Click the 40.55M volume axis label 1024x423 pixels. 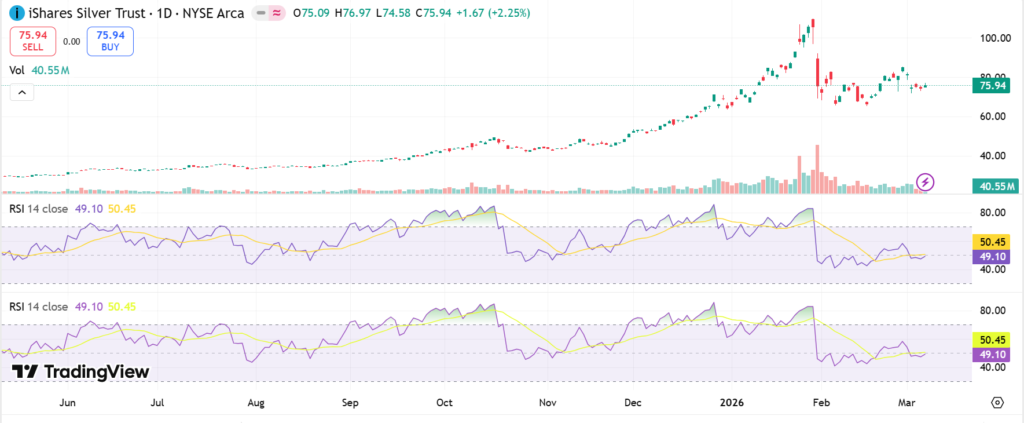tap(995, 186)
